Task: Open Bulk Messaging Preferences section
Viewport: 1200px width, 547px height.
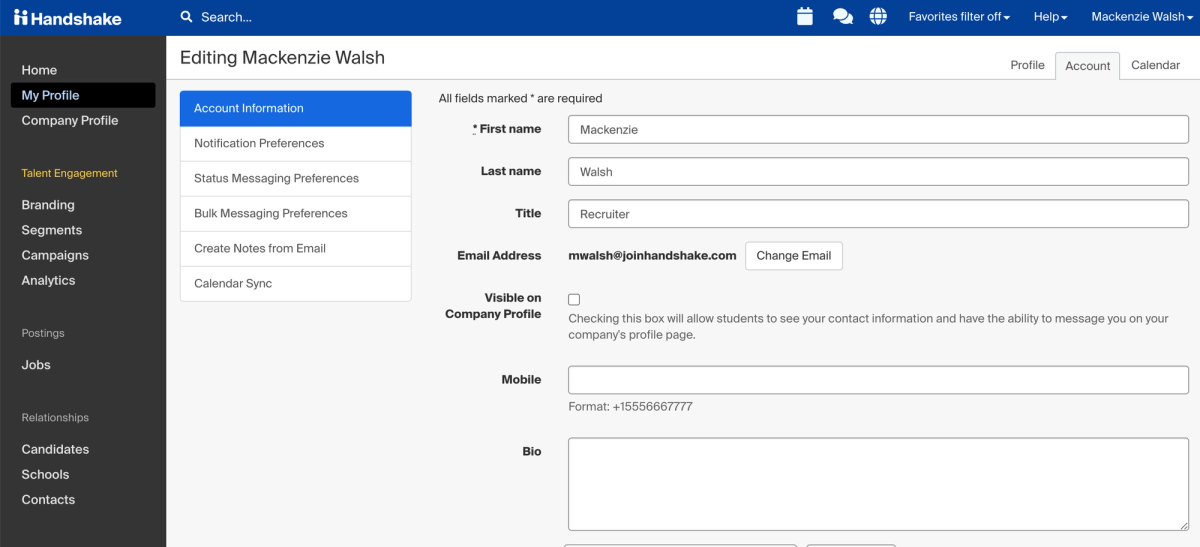Action: tap(296, 214)
